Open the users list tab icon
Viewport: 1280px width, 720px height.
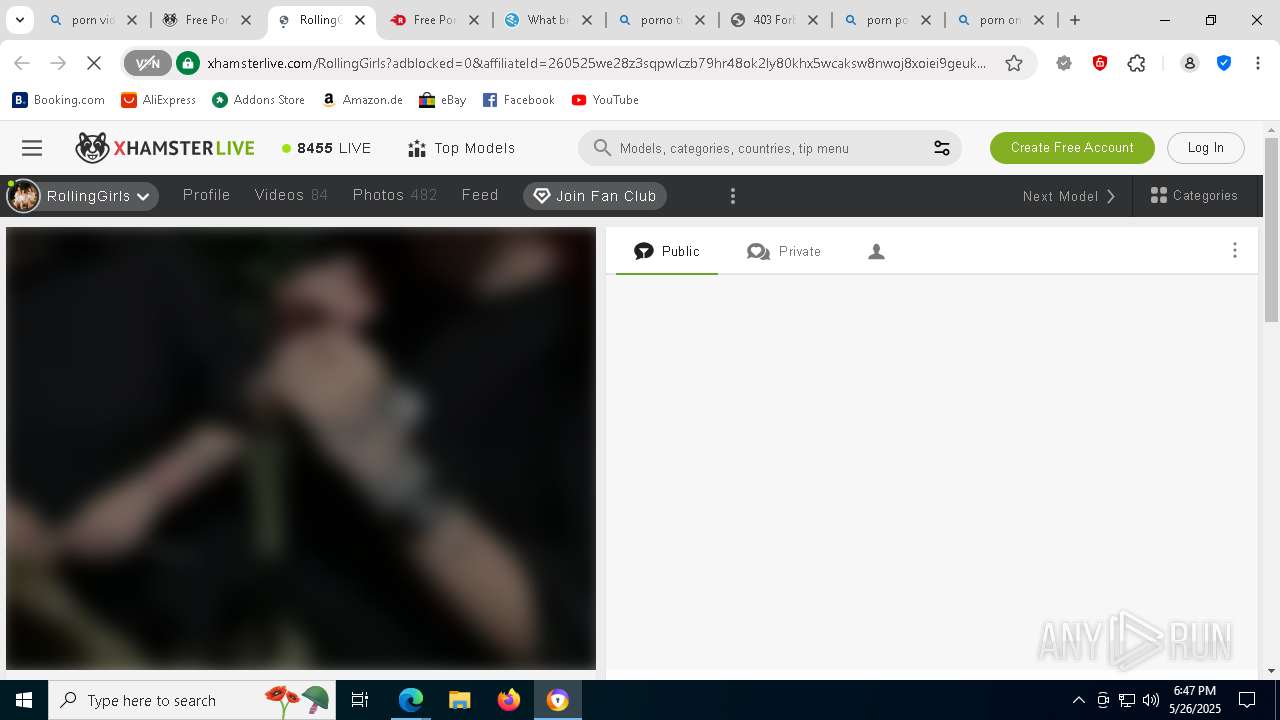(x=876, y=252)
